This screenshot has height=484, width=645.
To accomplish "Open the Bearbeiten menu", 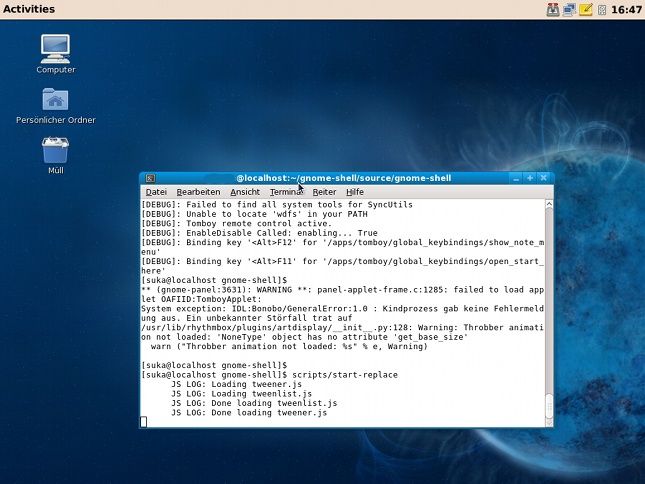I will [198, 192].
